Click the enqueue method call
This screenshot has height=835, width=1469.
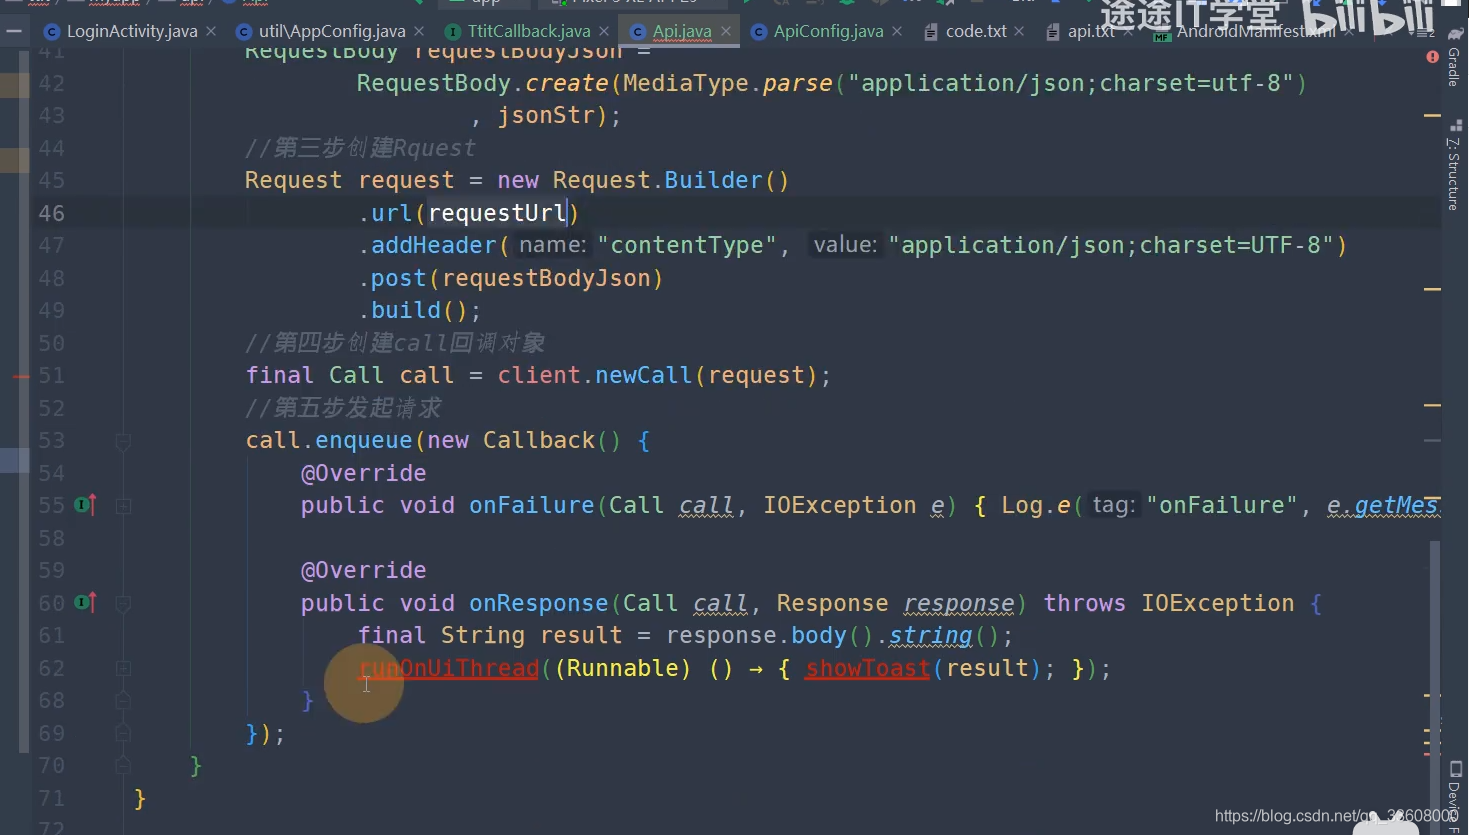click(364, 440)
